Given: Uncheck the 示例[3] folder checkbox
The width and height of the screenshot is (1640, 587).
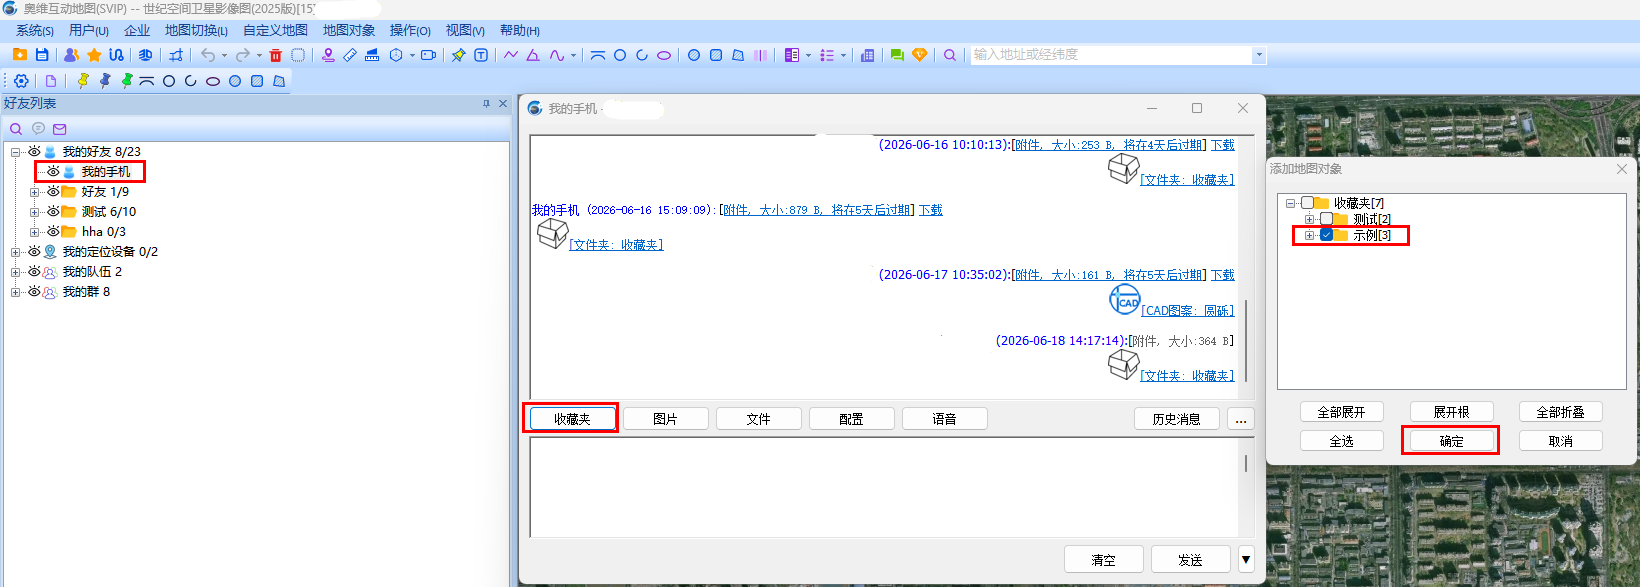Looking at the screenshot, I should pyautogui.click(x=1326, y=235).
